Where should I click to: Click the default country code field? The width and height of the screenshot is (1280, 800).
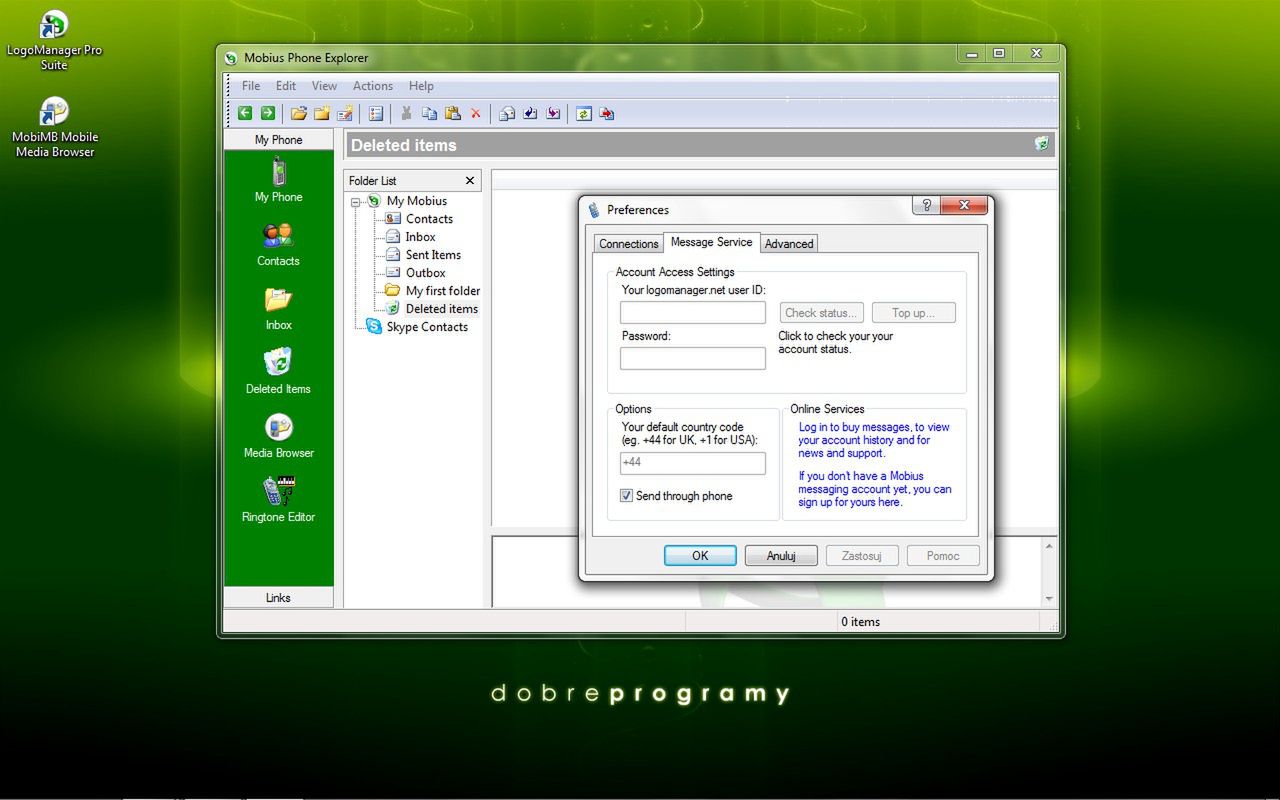coord(693,463)
